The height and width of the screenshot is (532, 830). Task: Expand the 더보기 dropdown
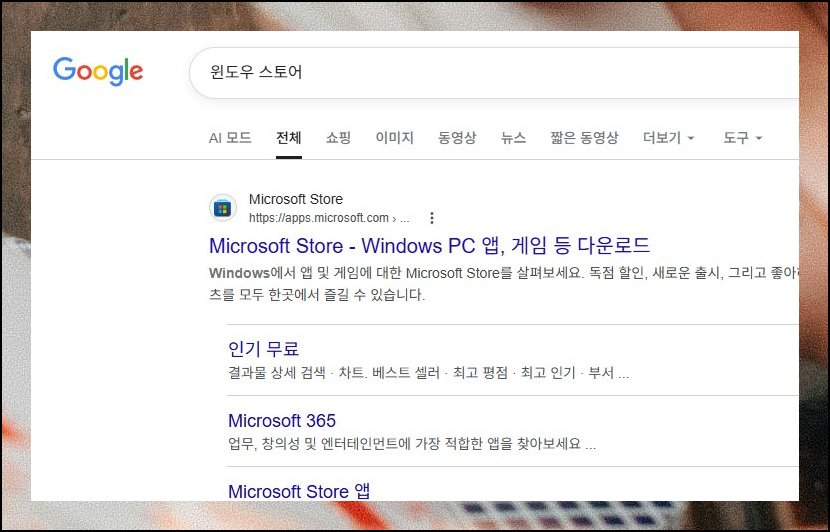click(x=668, y=138)
